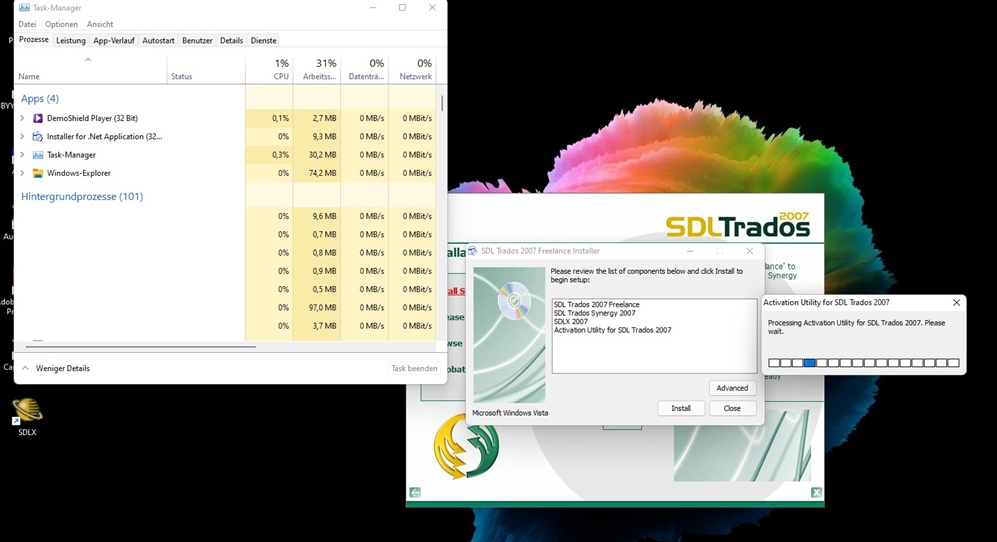997x542 pixels.
Task: Expand the Task-Manager process row
Action: click(x=22, y=155)
